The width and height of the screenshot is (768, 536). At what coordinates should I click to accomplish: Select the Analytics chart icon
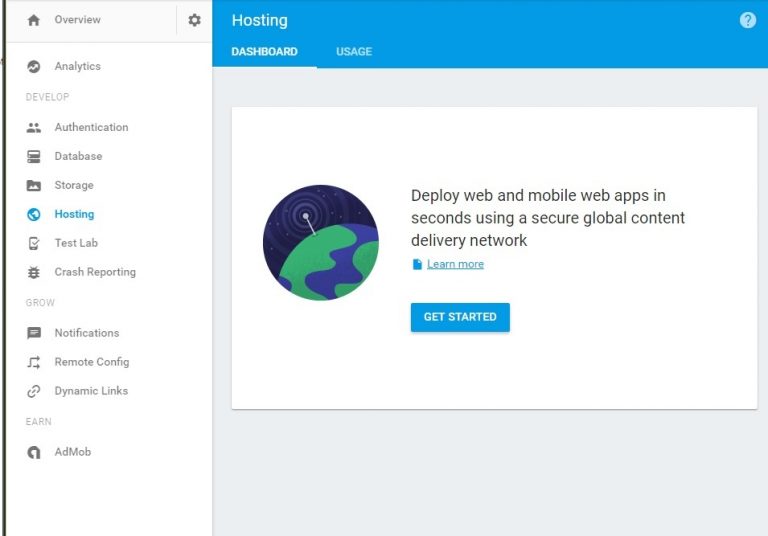[x=34, y=67]
